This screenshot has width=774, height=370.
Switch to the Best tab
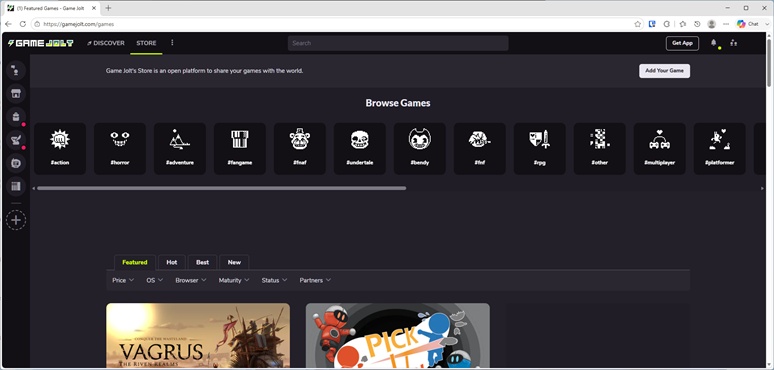pyautogui.click(x=202, y=262)
